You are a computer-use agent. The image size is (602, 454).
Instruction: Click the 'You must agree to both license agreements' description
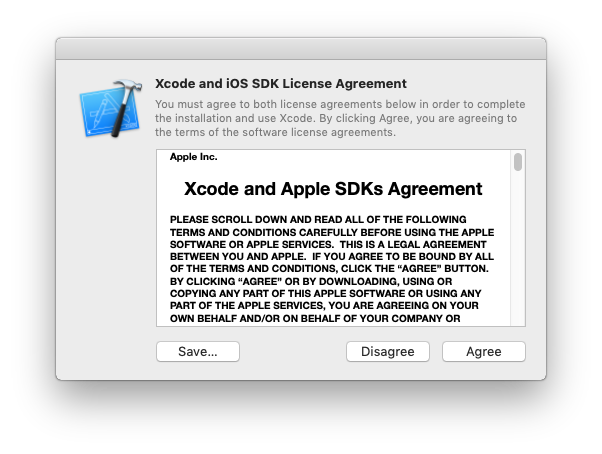point(340,118)
